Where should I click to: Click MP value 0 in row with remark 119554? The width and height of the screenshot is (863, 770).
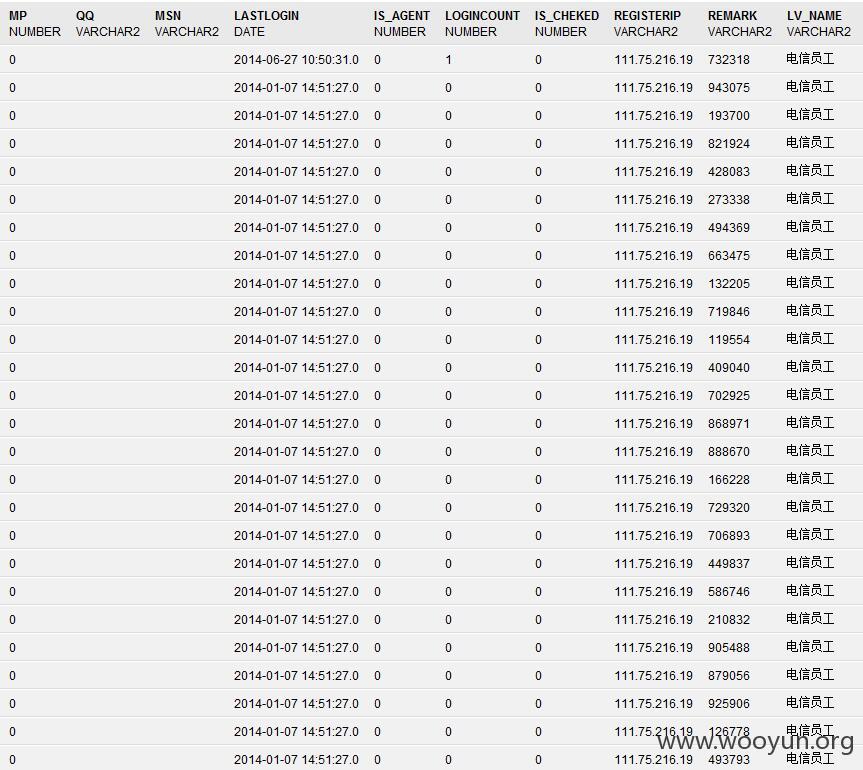13,340
